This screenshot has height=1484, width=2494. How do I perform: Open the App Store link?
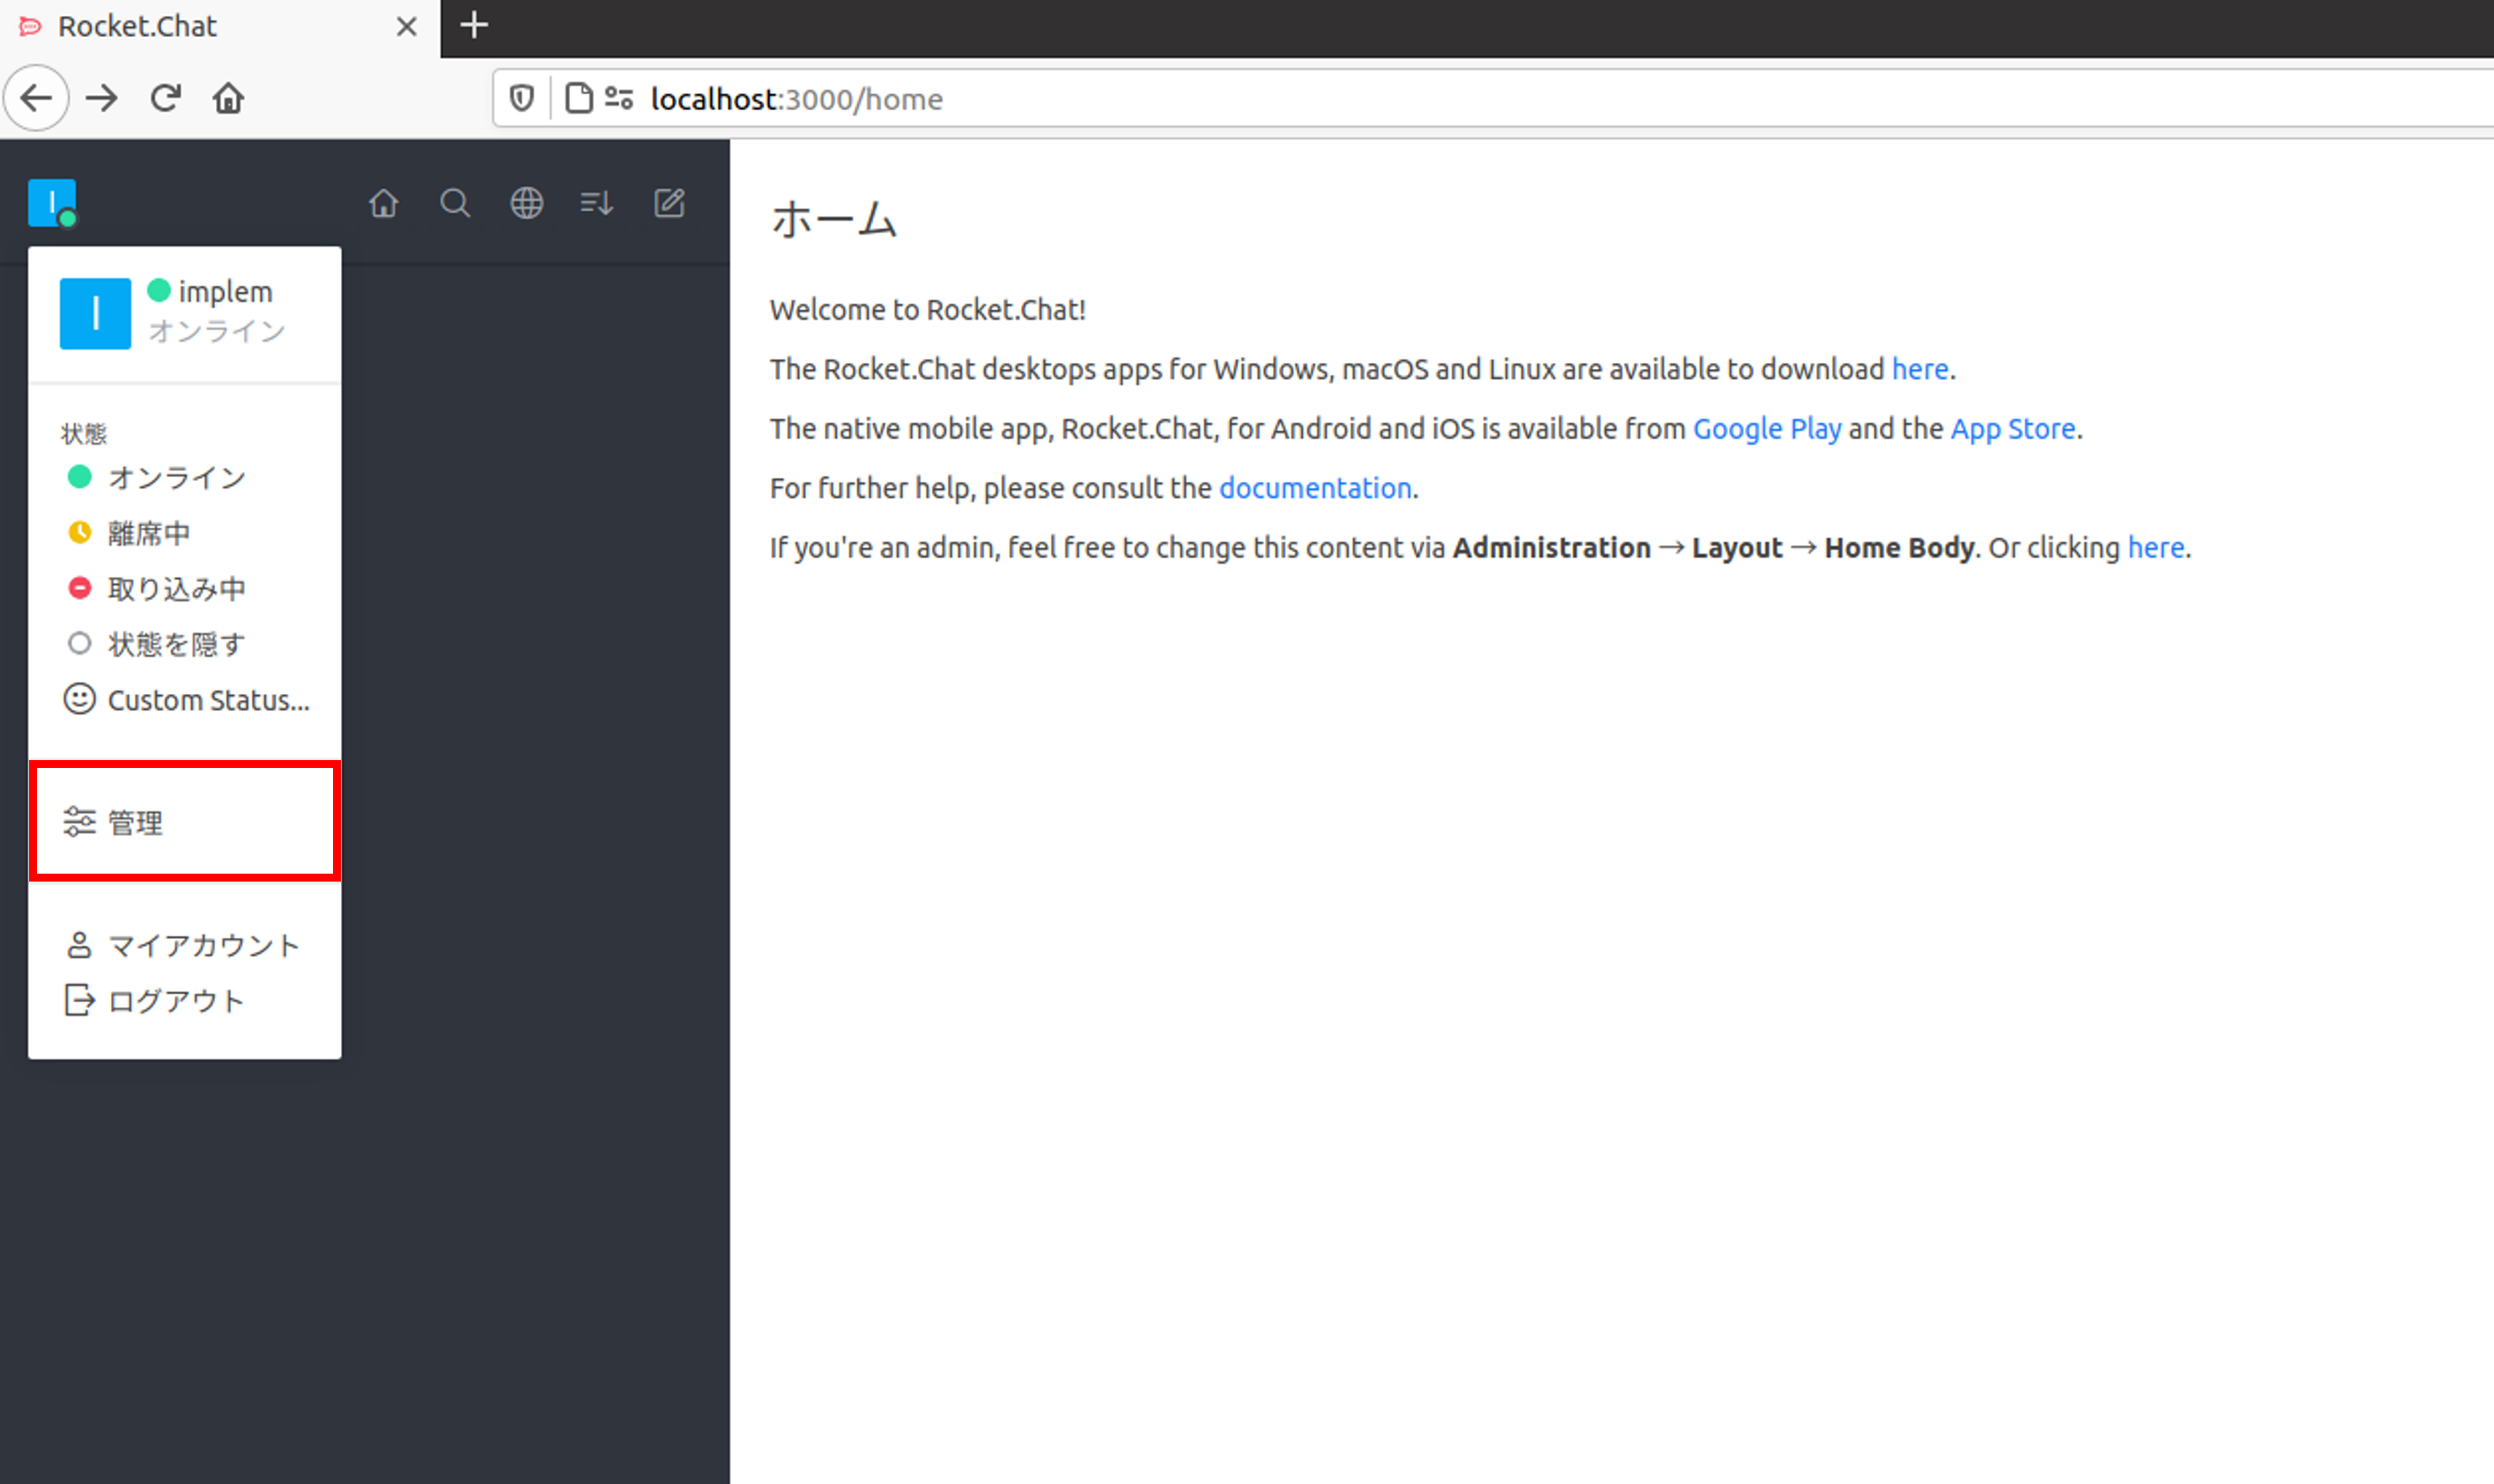pos(2013,429)
